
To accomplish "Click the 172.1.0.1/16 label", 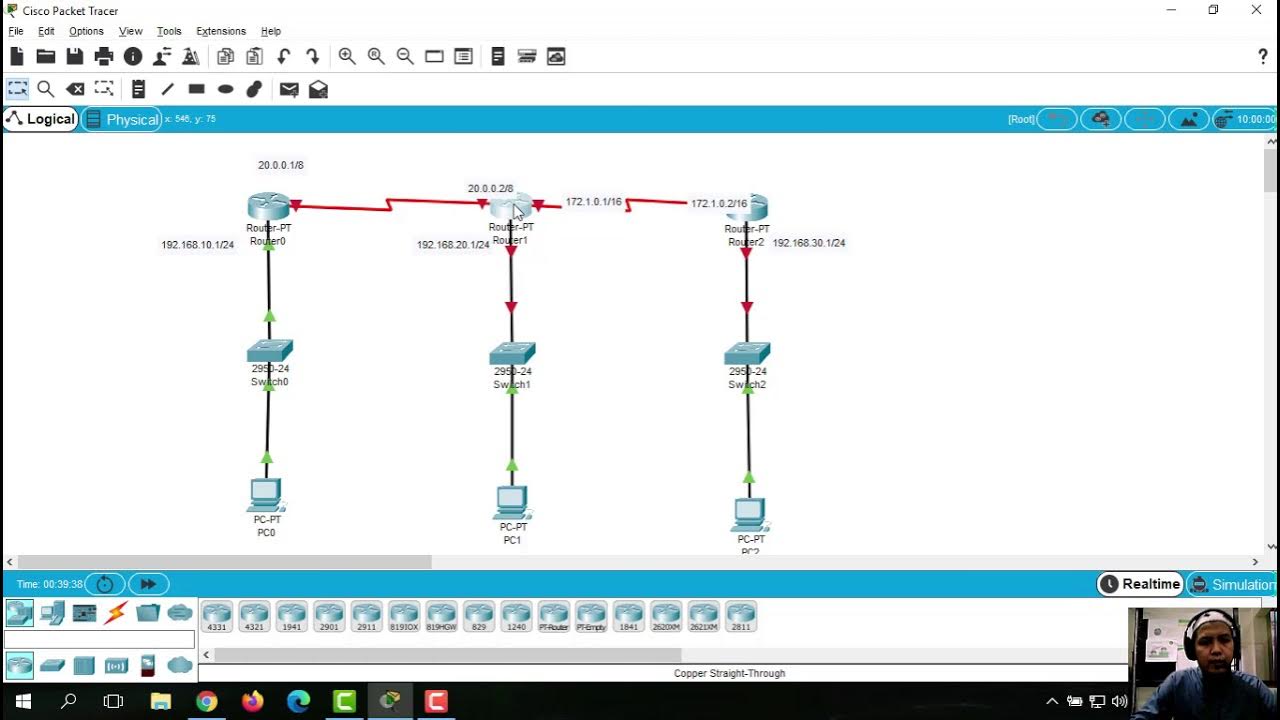I will (x=594, y=202).
